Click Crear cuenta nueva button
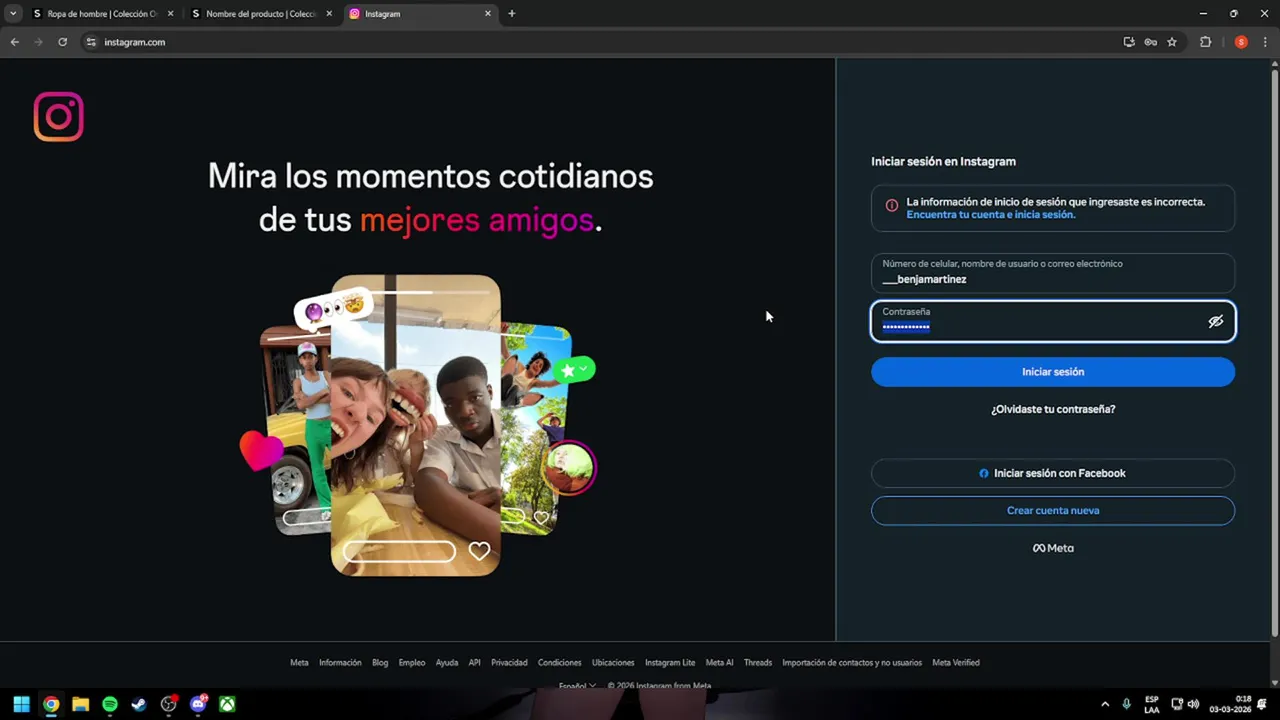 point(1053,510)
